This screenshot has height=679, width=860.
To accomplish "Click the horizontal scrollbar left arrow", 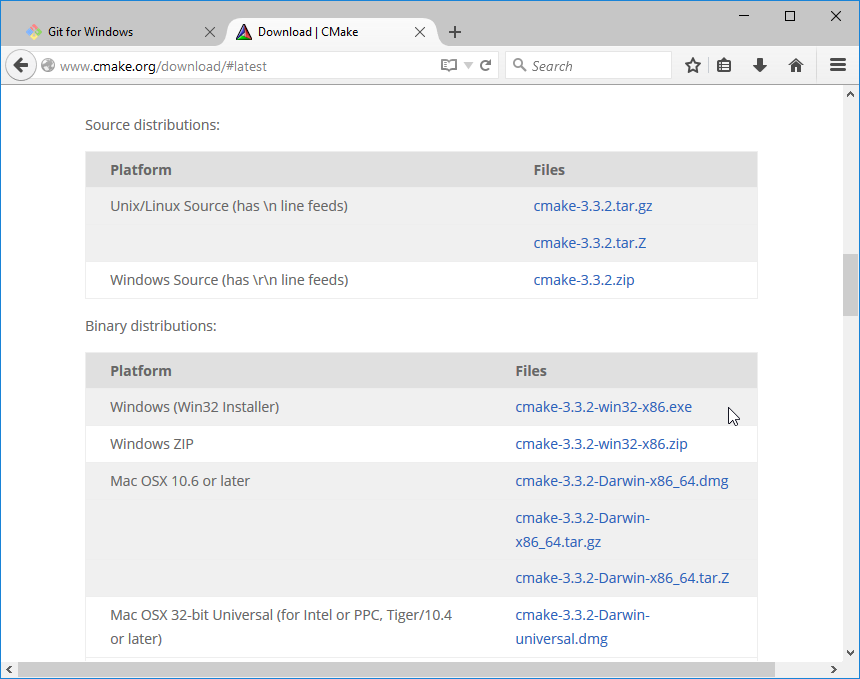I will pos(9,669).
